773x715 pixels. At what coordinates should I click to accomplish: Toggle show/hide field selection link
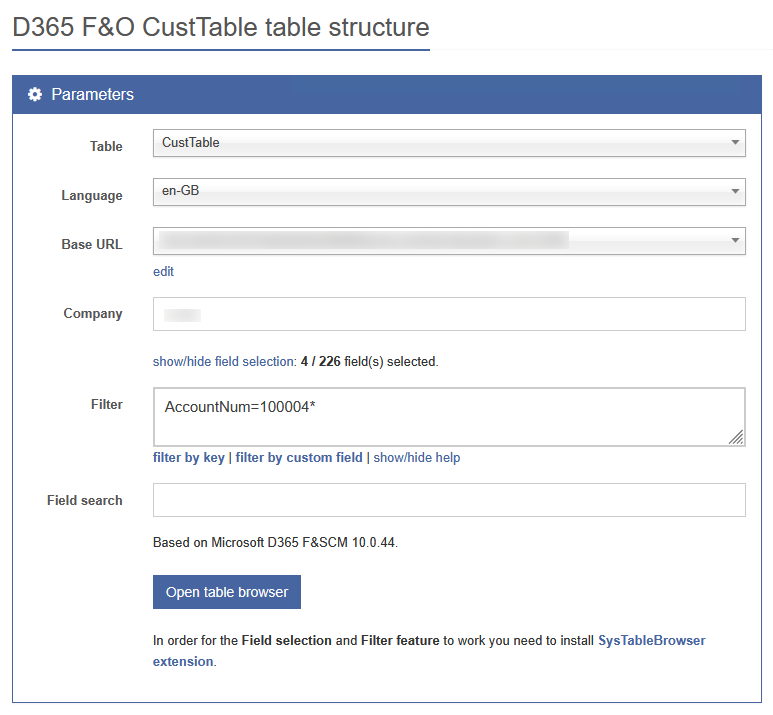pyautogui.click(x=224, y=361)
